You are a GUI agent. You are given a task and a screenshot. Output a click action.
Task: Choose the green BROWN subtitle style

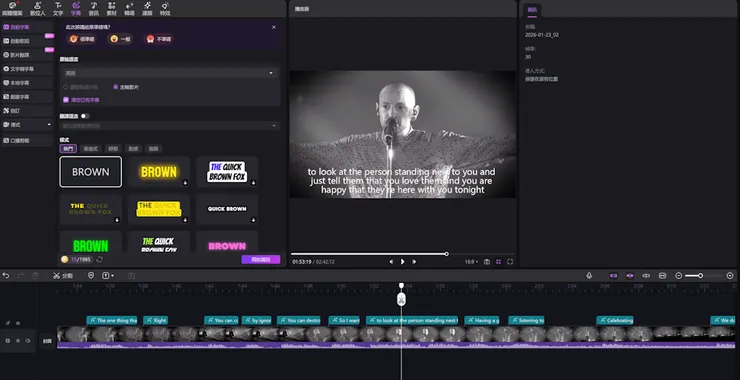91,242
